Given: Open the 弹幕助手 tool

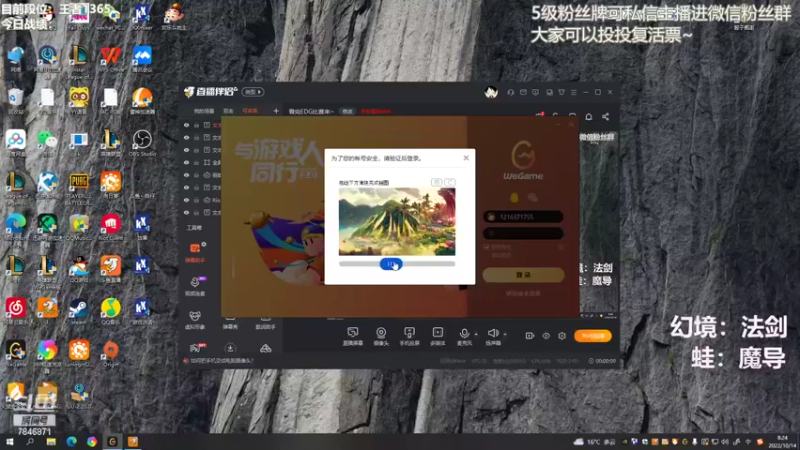Looking at the screenshot, I should pos(195,252).
